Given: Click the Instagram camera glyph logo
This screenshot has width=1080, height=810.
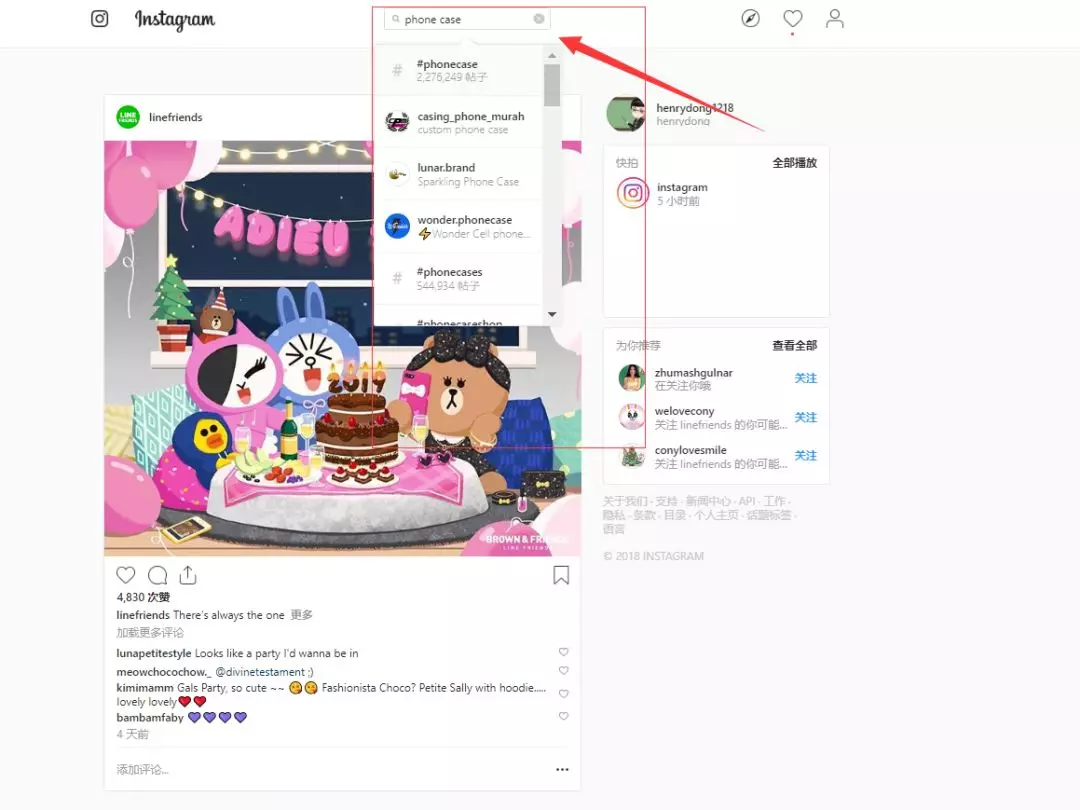Looking at the screenshot, I should point(99,18).
